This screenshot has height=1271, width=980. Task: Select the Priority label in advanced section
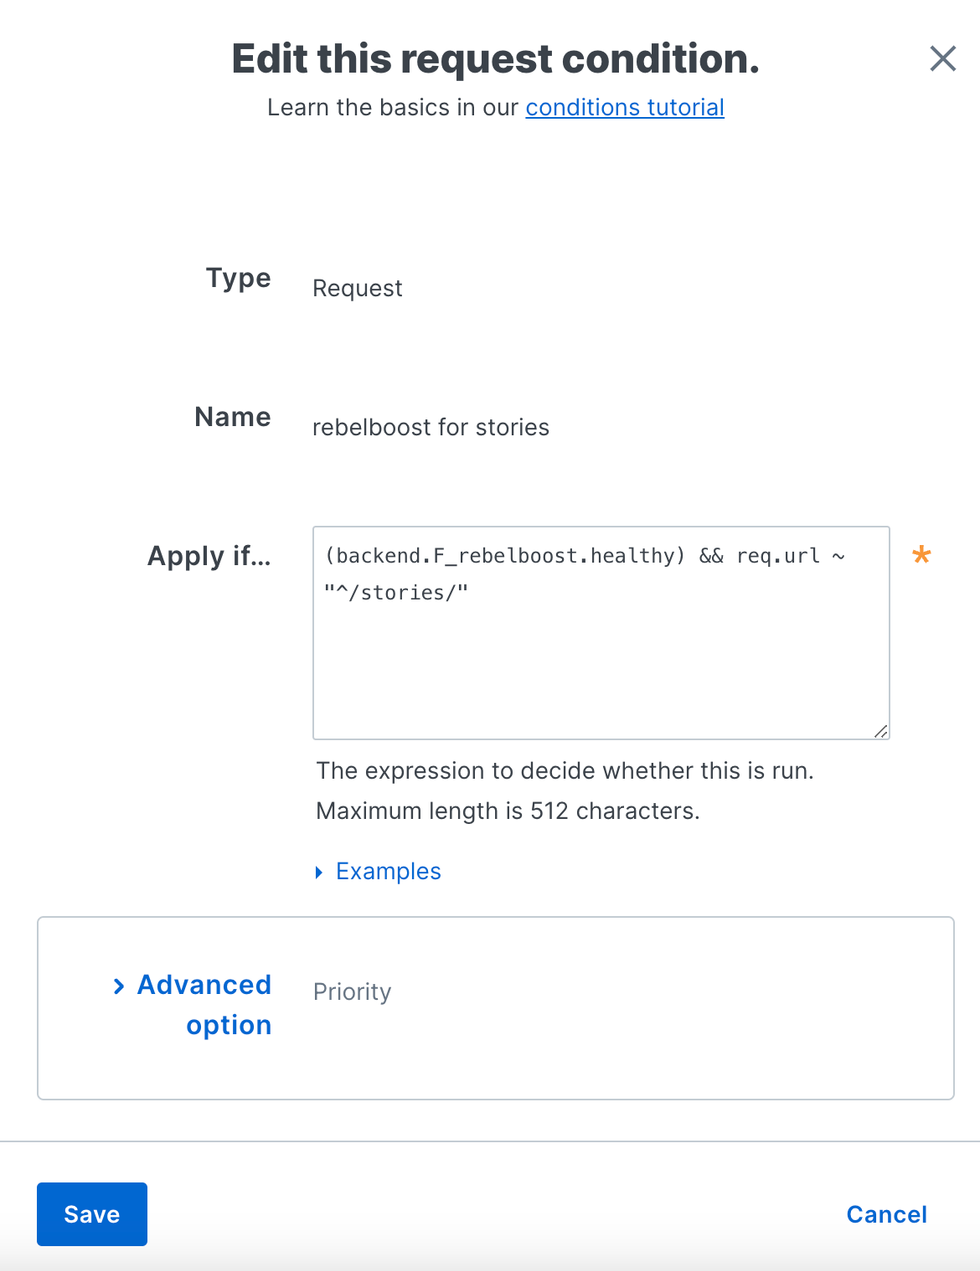[352, 992]
